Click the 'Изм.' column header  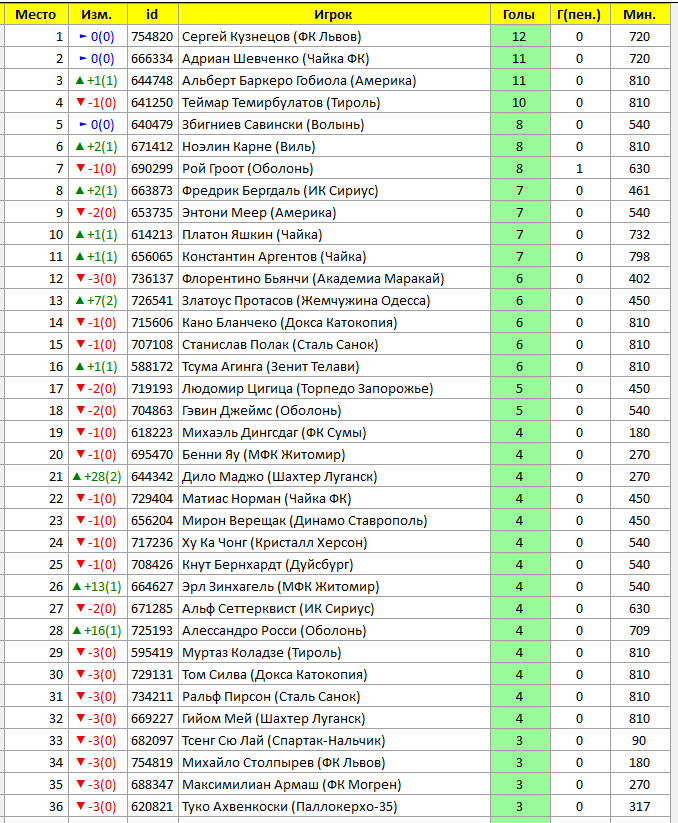click(98, 15)
